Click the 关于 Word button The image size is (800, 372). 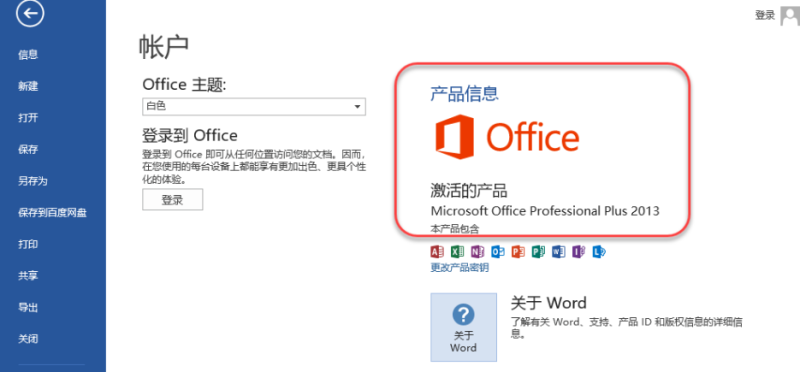[463, 327]
